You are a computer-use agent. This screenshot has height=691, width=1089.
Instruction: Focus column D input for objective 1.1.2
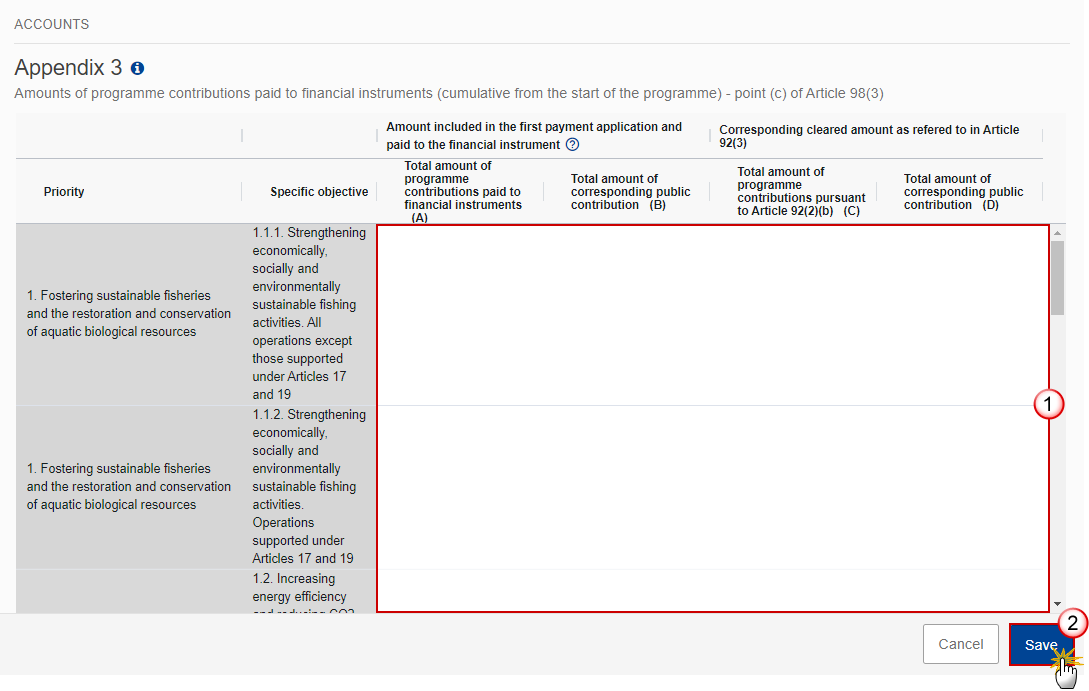961,487
